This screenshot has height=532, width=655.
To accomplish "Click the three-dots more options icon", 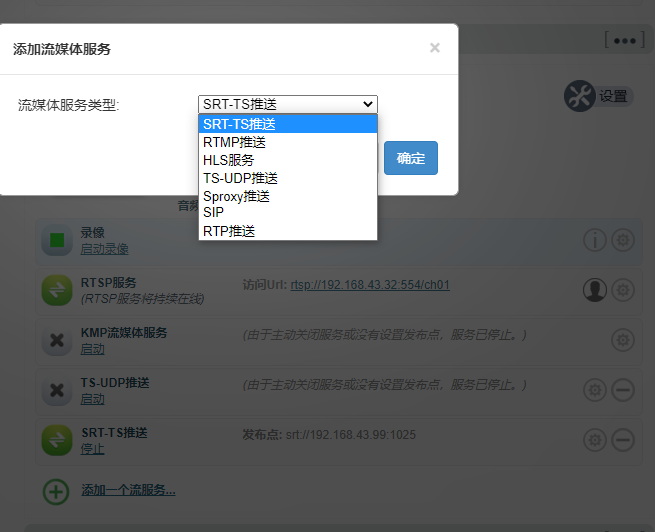I will pyautogui.click(x=622, y=40).
